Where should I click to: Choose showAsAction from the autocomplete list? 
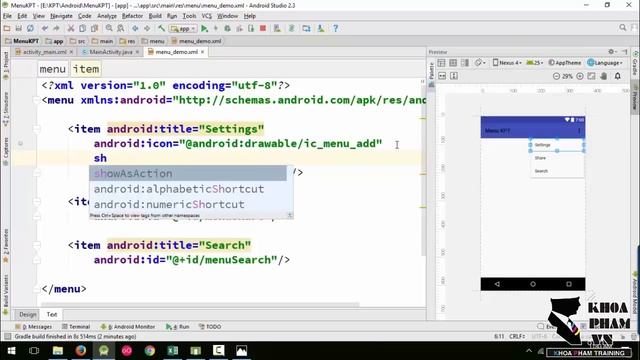[x=188, y=173]
